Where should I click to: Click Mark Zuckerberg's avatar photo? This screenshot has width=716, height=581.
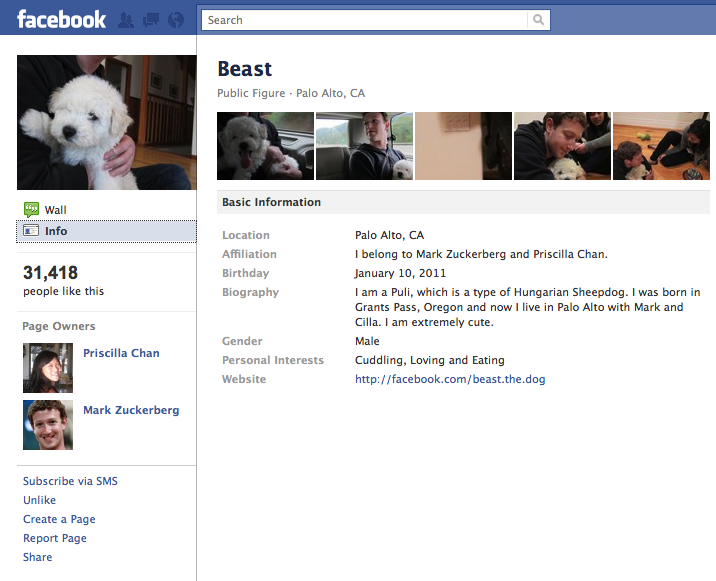point(48,425)
